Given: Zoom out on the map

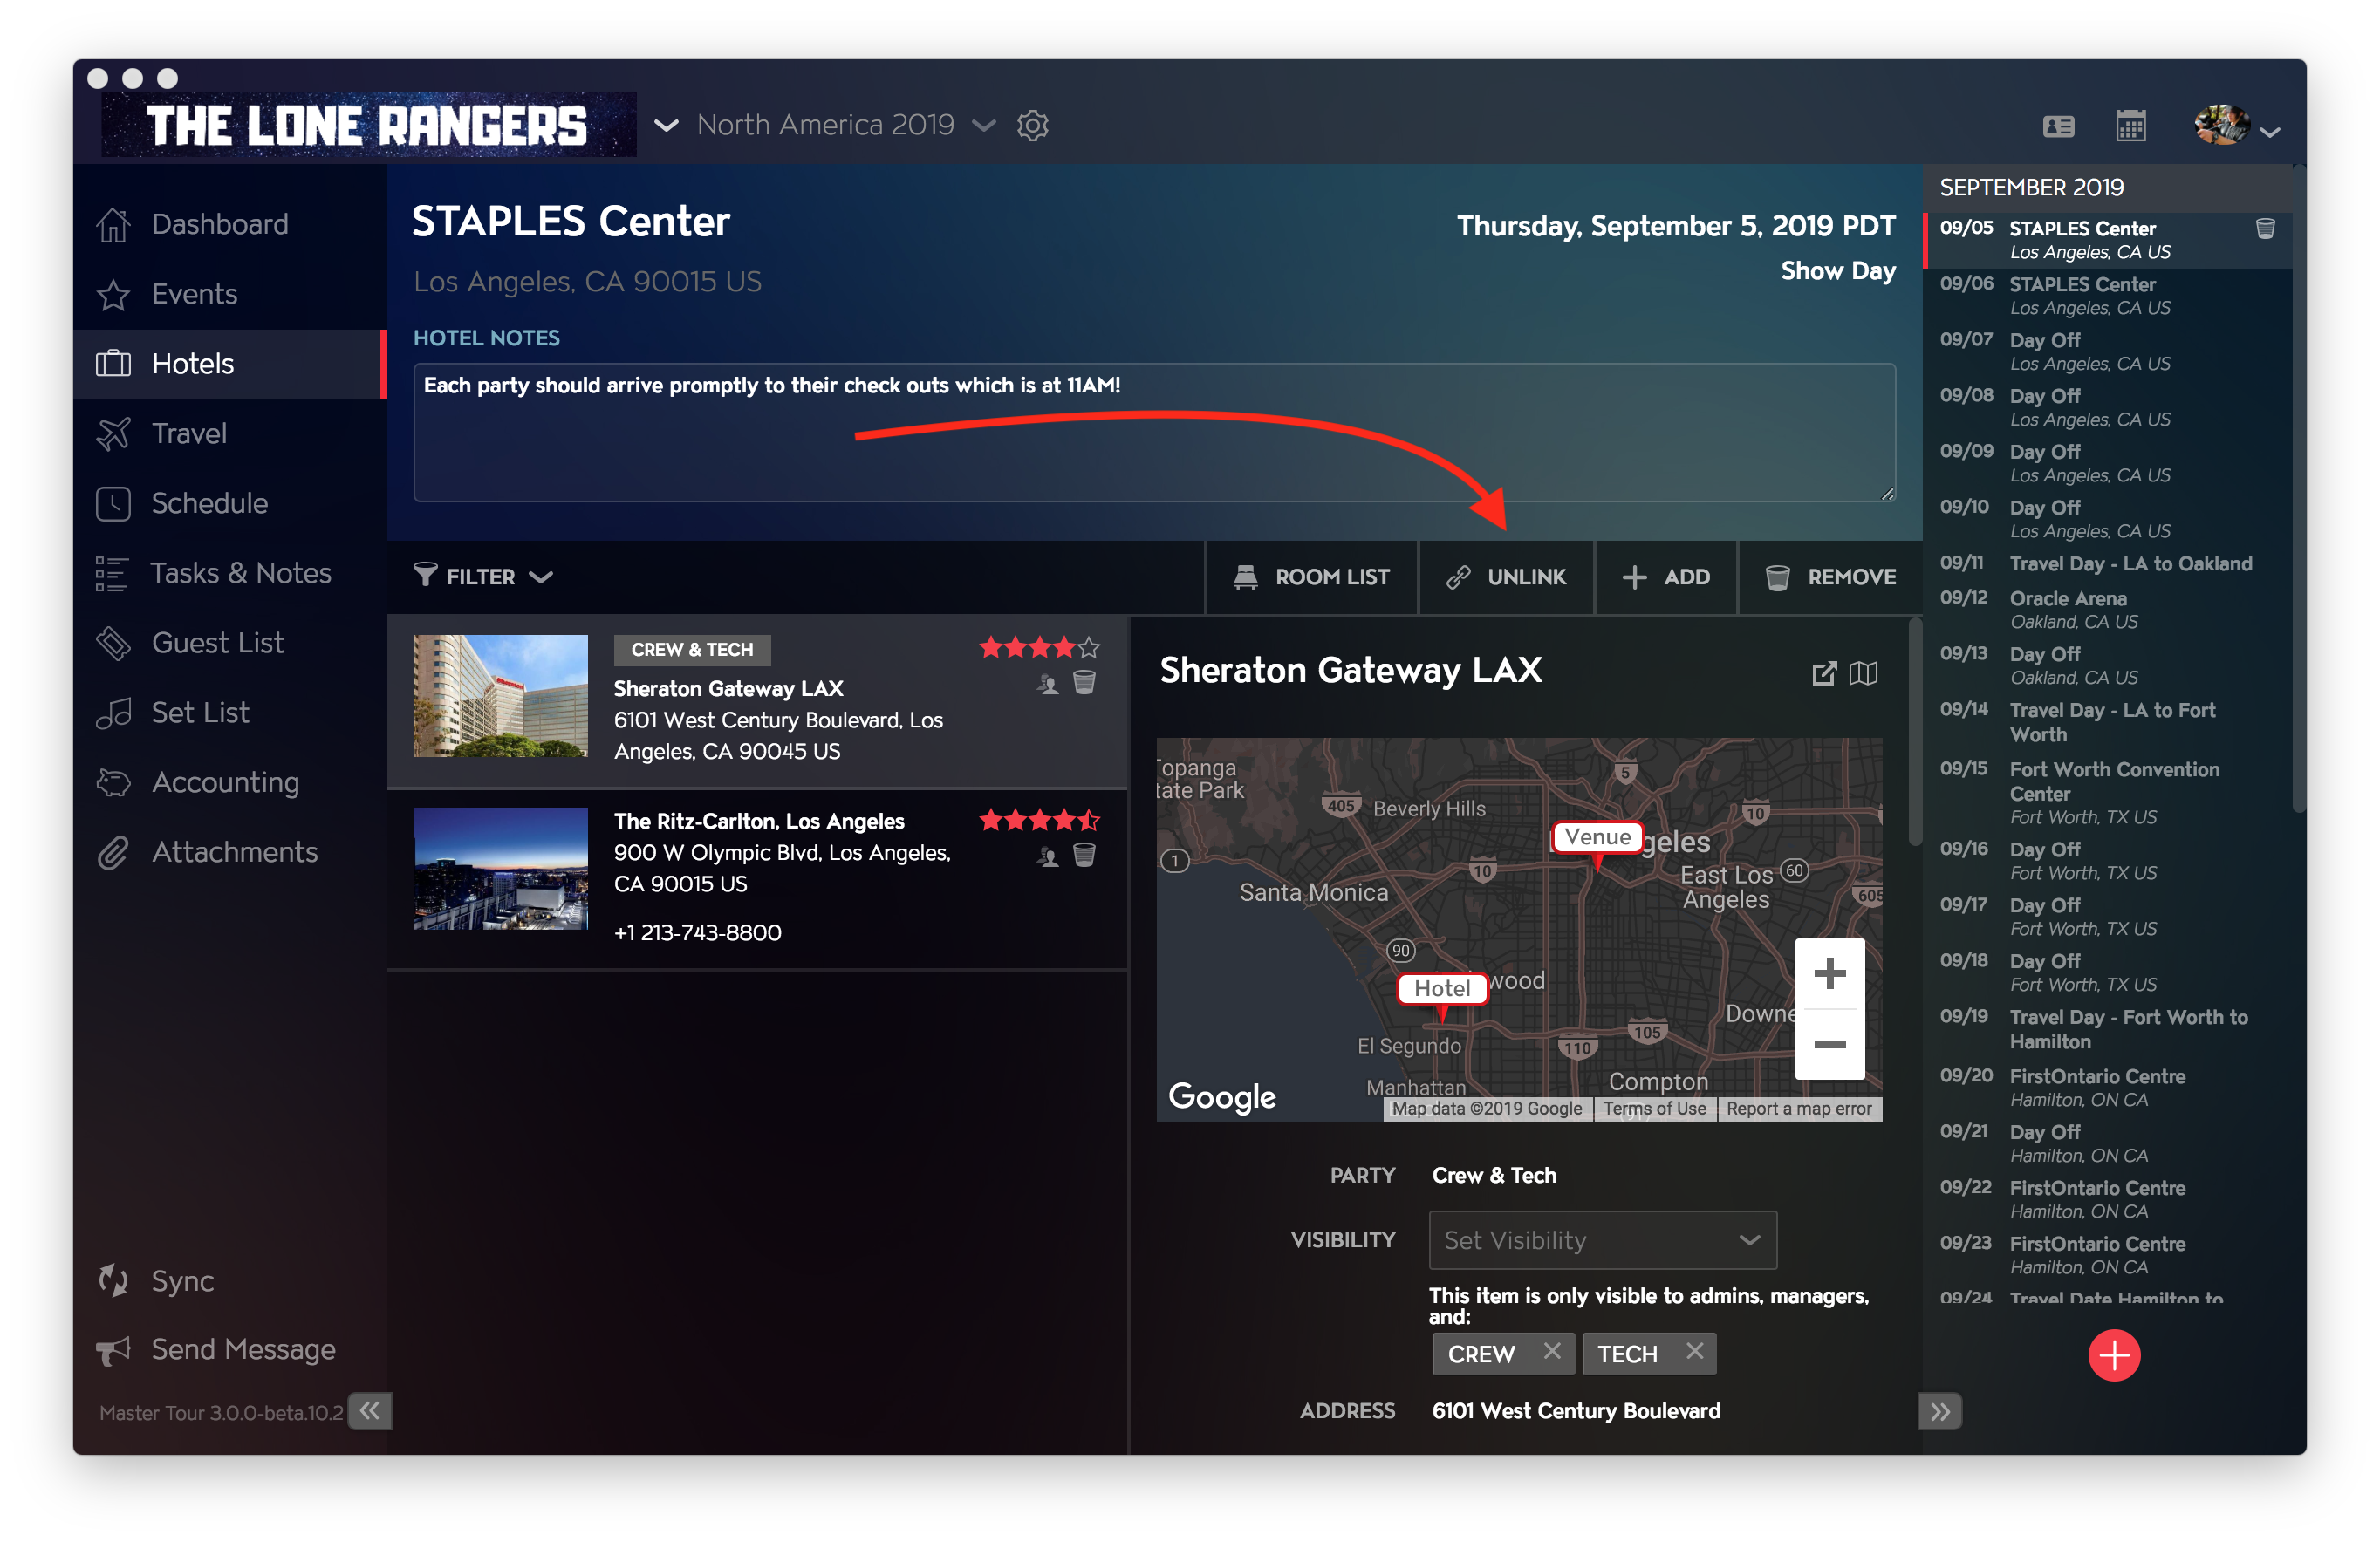Looking at the screenshot, I should [1829, 1045].
